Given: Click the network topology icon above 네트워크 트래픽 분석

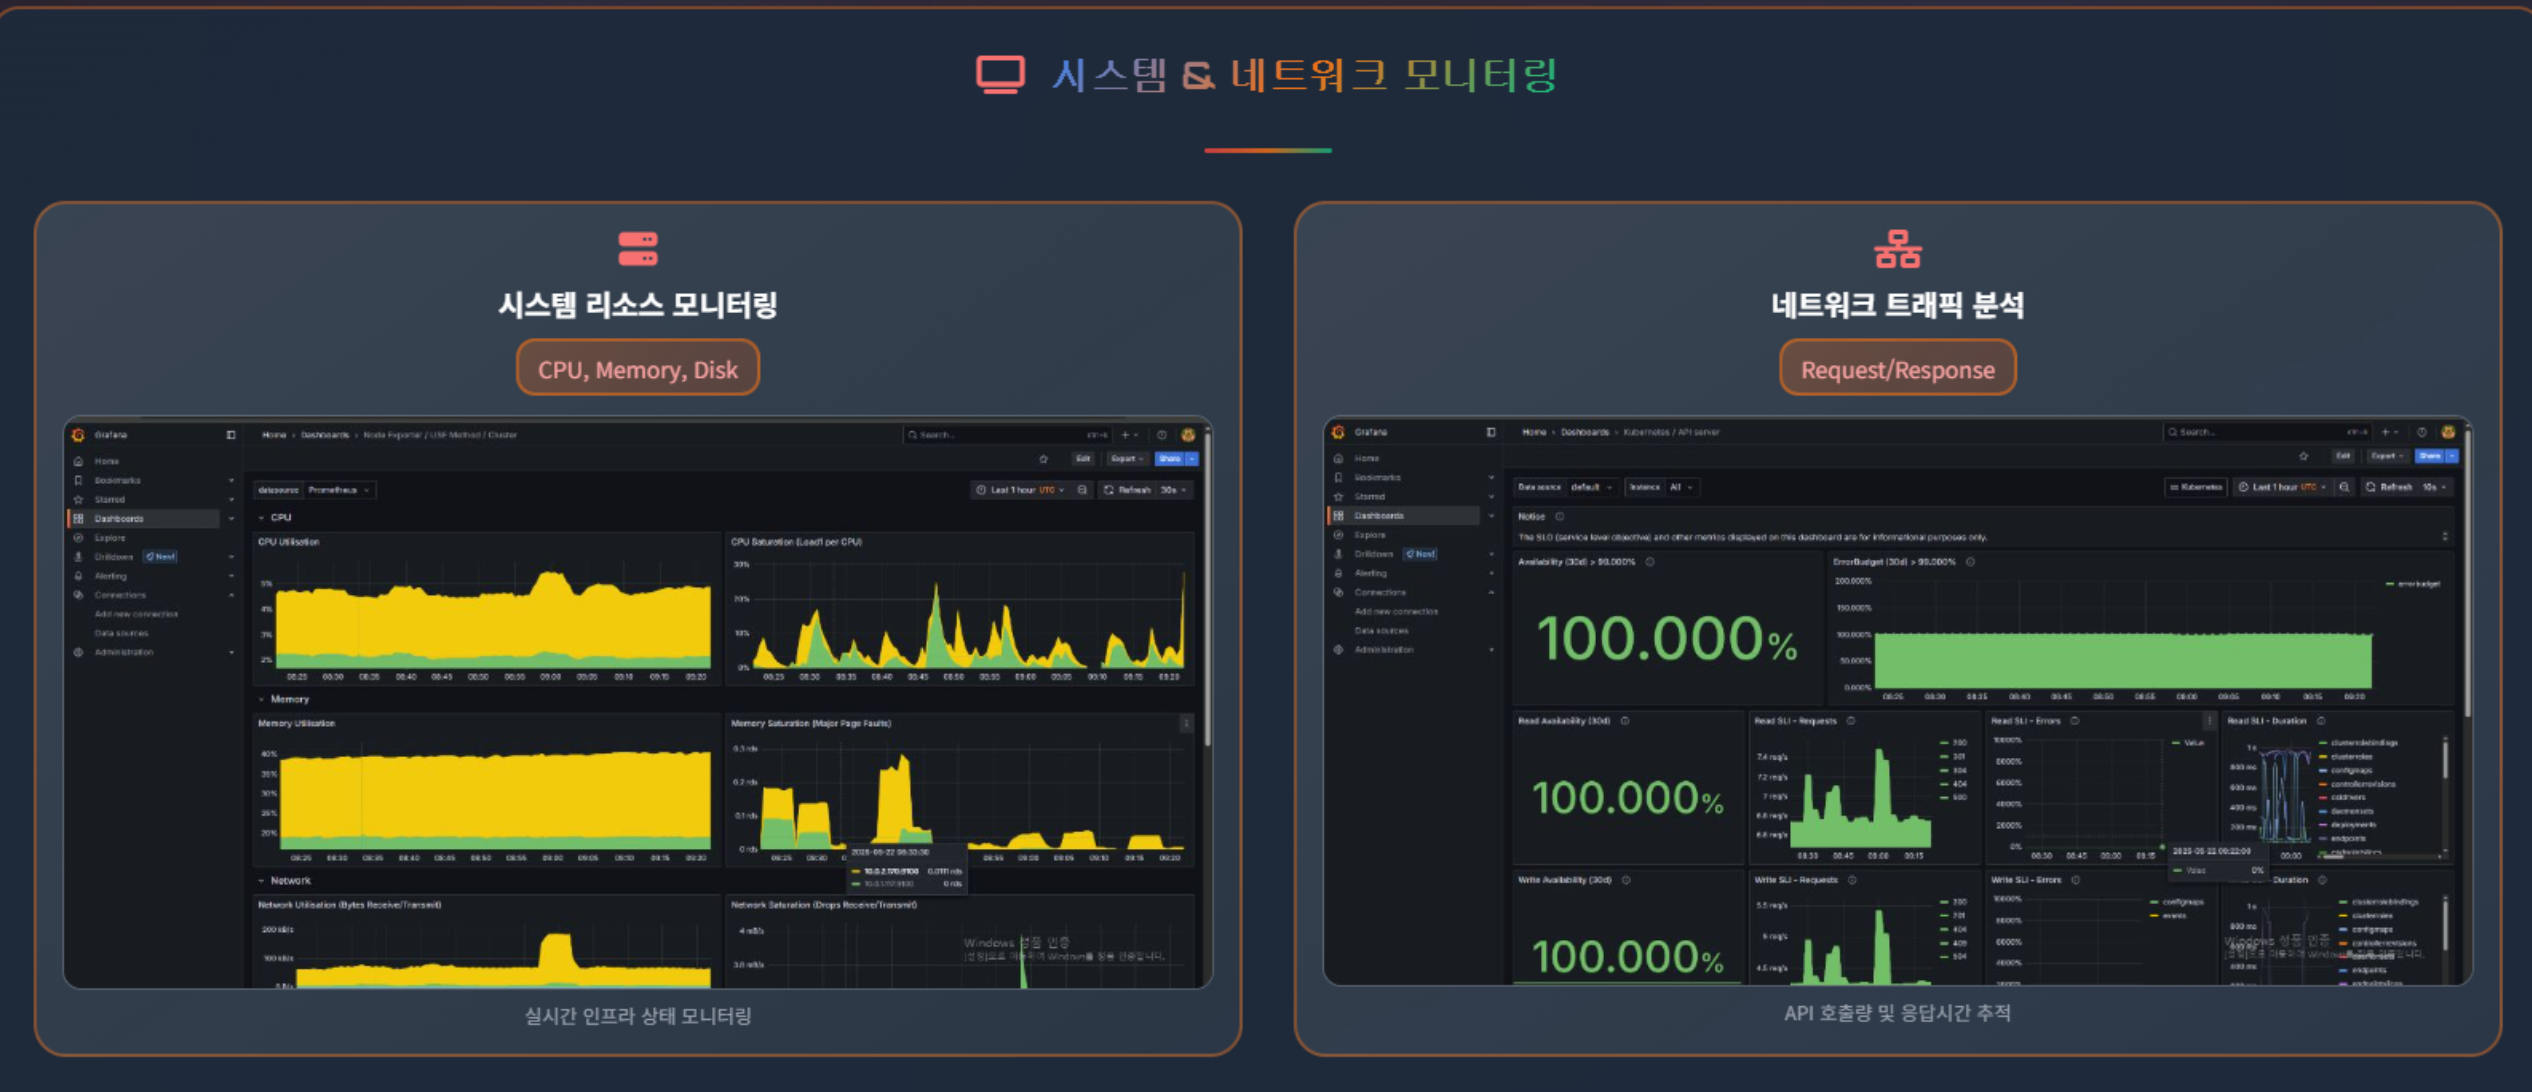Looking at the screenshot, I should [x=1897, y=249].
